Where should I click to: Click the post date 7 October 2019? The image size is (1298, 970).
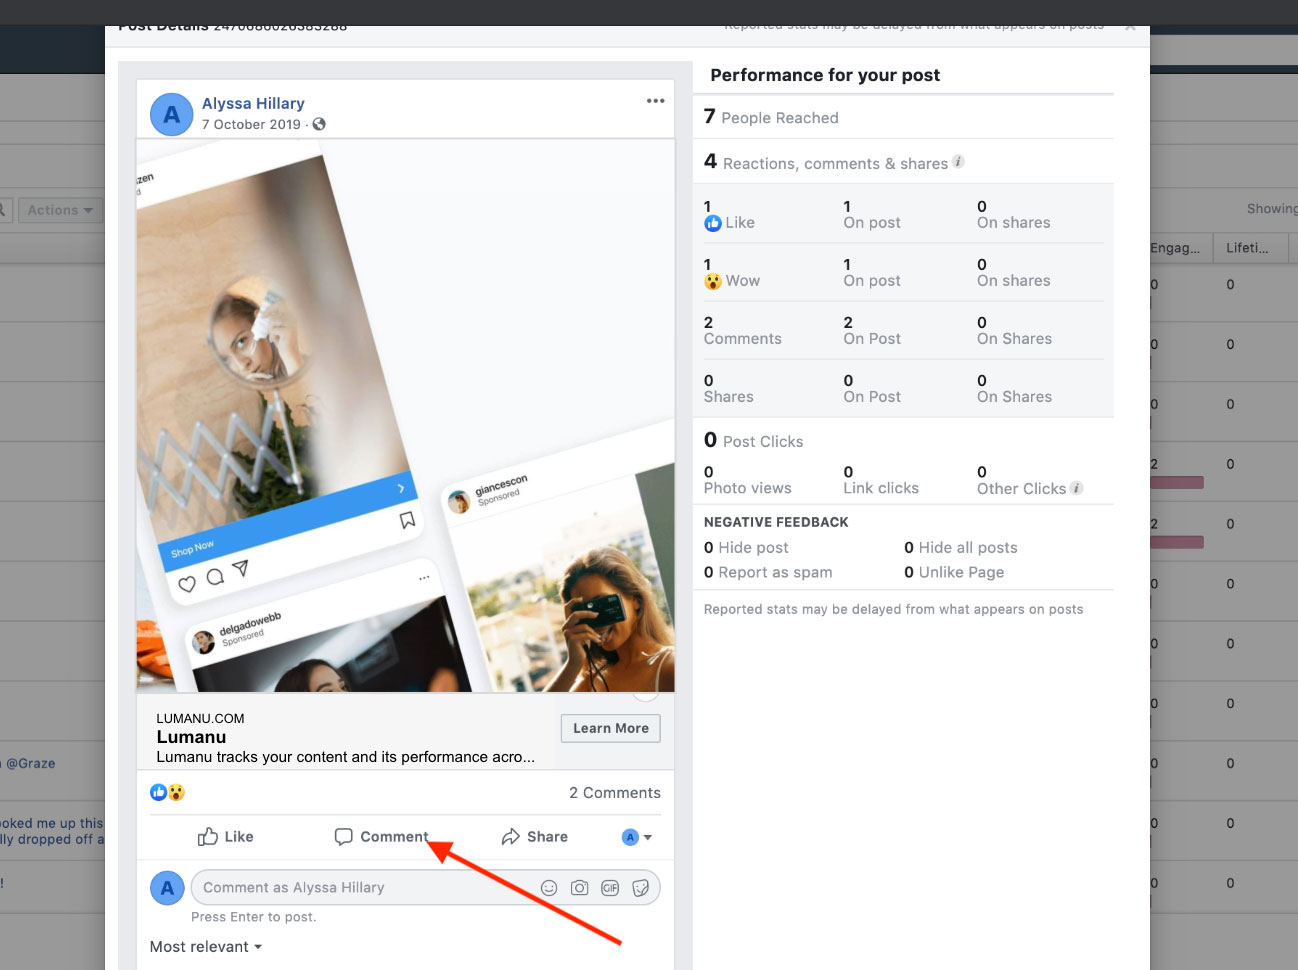pyautogui.click(x=251, y=124)
